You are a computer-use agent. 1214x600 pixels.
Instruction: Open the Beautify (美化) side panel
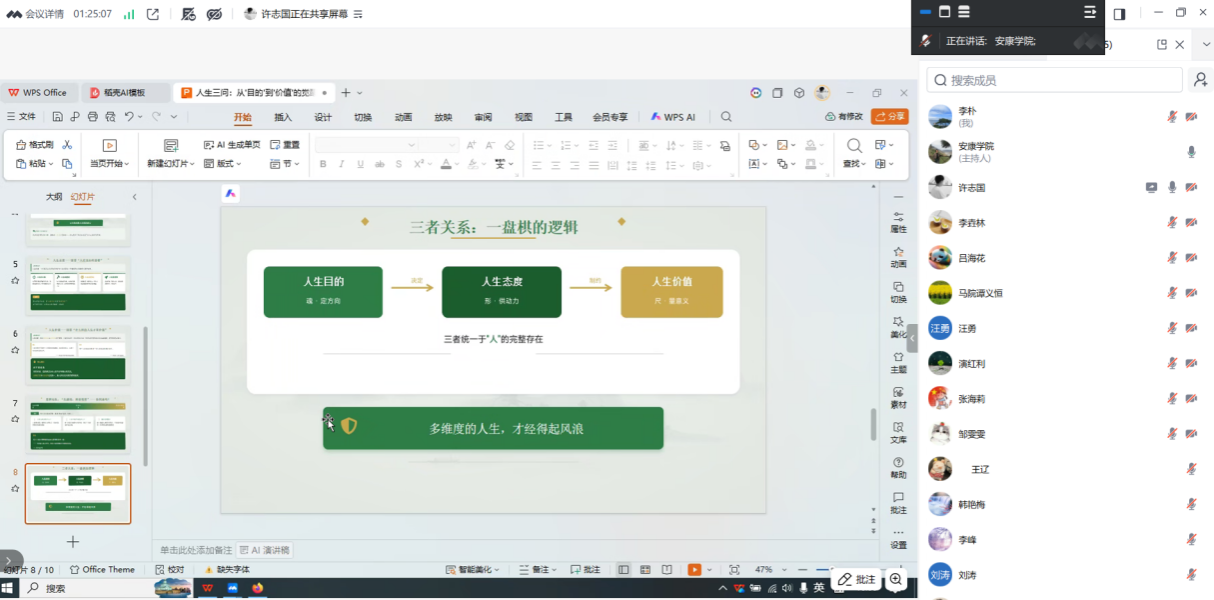point(898,327)
